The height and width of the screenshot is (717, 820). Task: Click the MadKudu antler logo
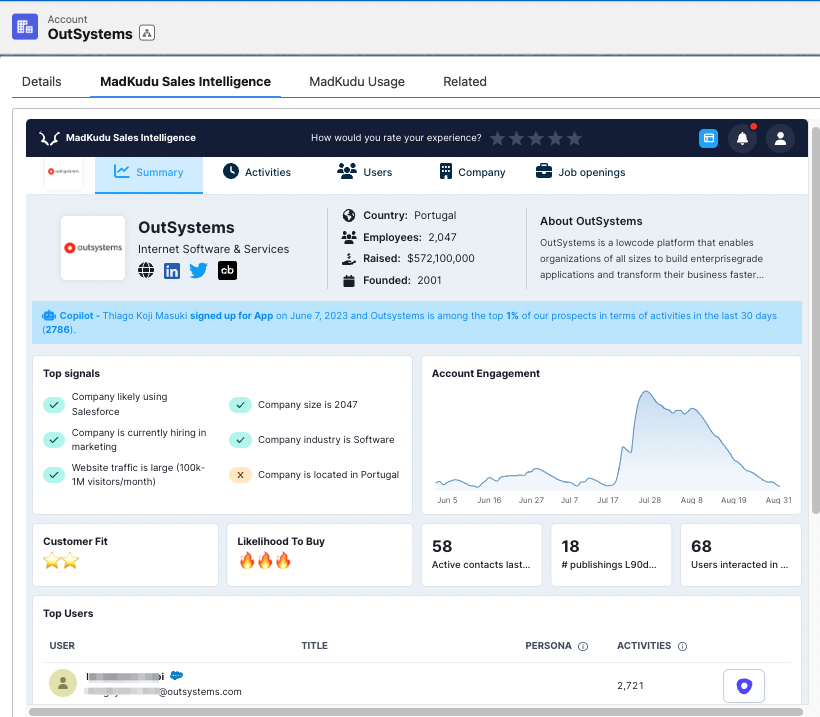point(49,138)
